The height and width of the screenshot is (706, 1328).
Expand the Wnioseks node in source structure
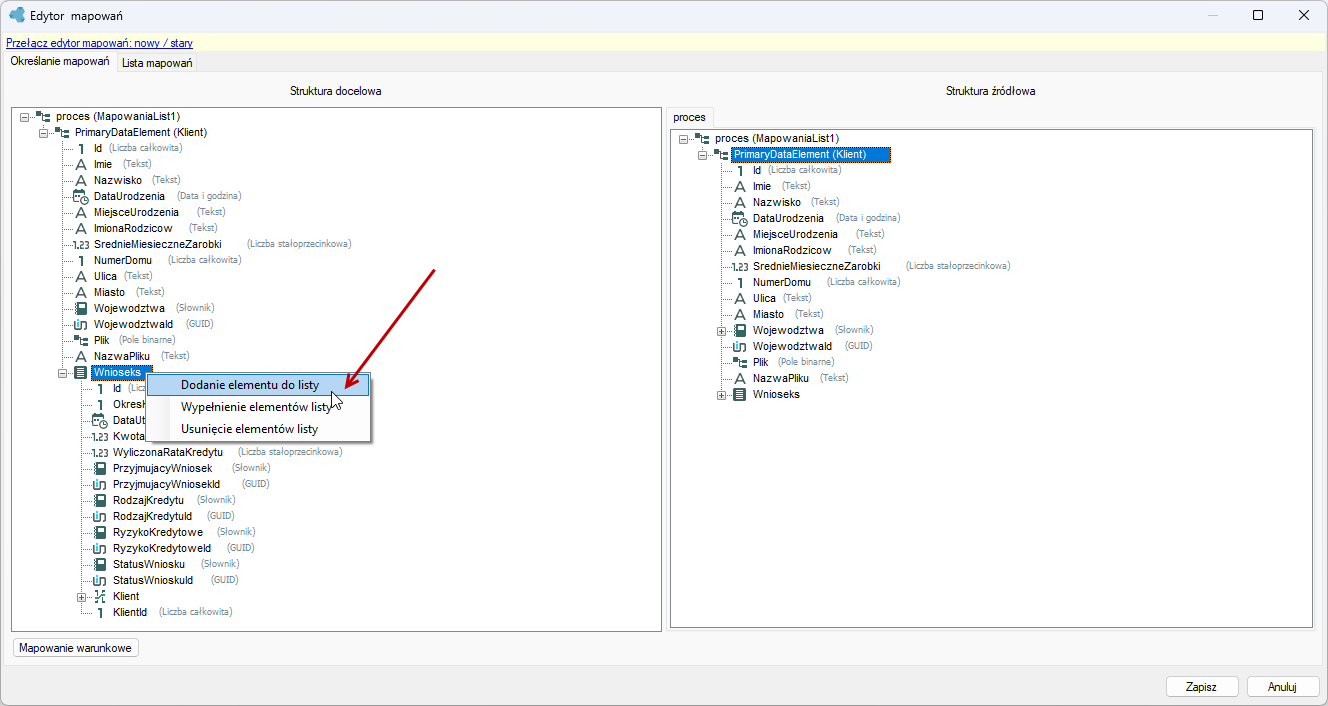pos(721,394)
